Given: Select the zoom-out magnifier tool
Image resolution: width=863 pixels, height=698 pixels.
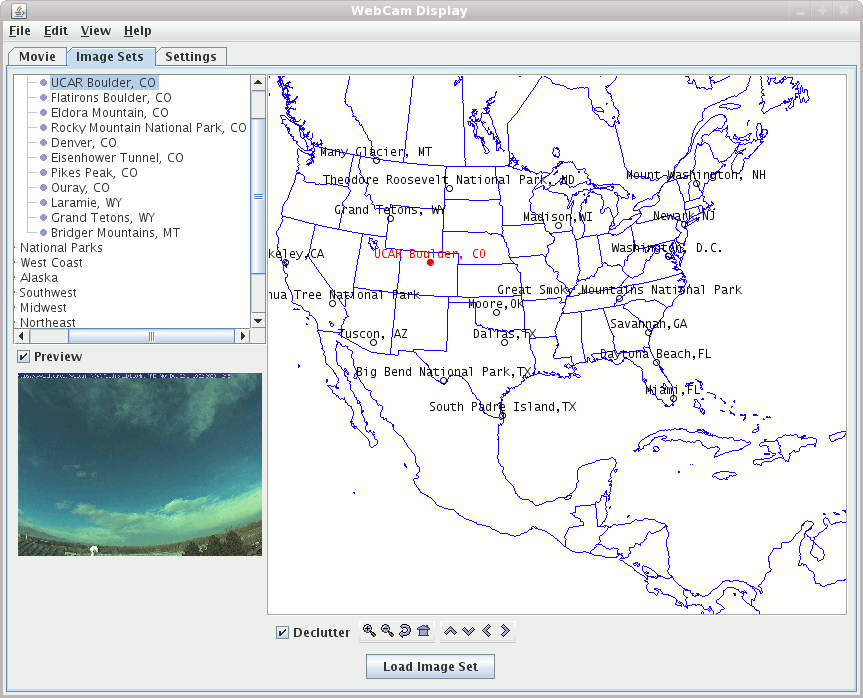Looking at the screenshot, I should click(x=386, y=631).
